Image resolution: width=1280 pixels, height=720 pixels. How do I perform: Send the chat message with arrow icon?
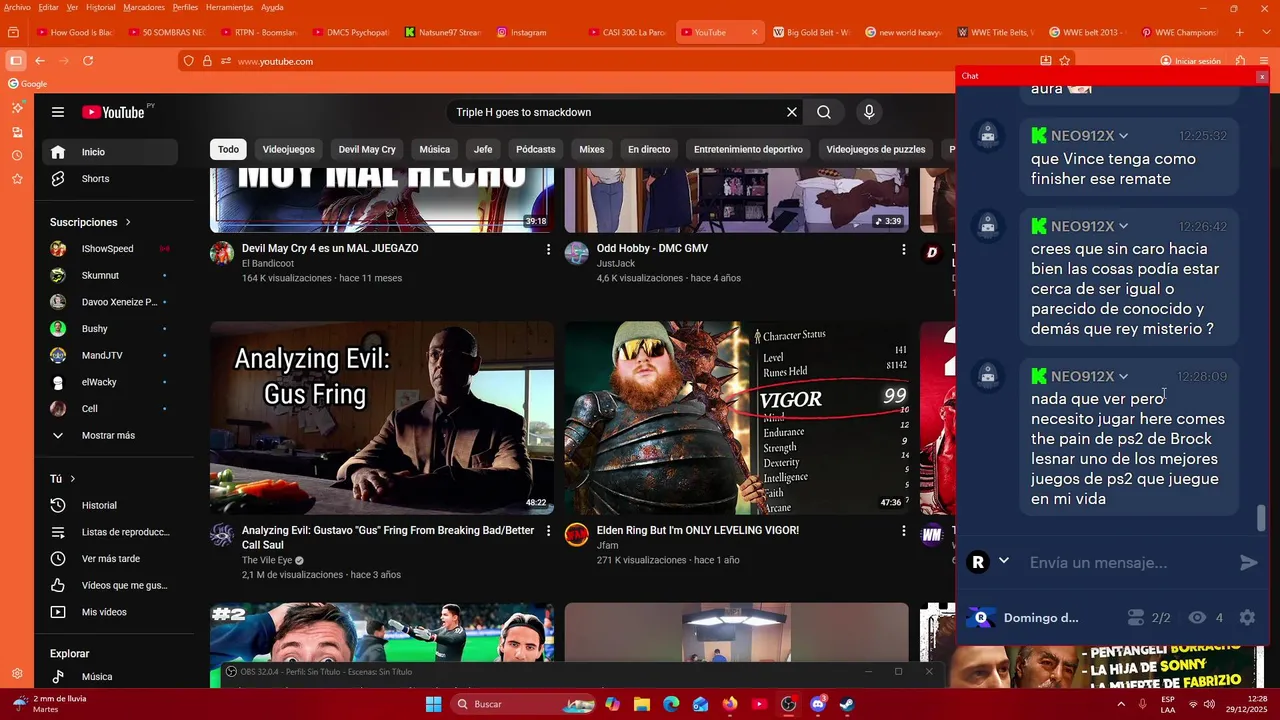[1249, 563]
